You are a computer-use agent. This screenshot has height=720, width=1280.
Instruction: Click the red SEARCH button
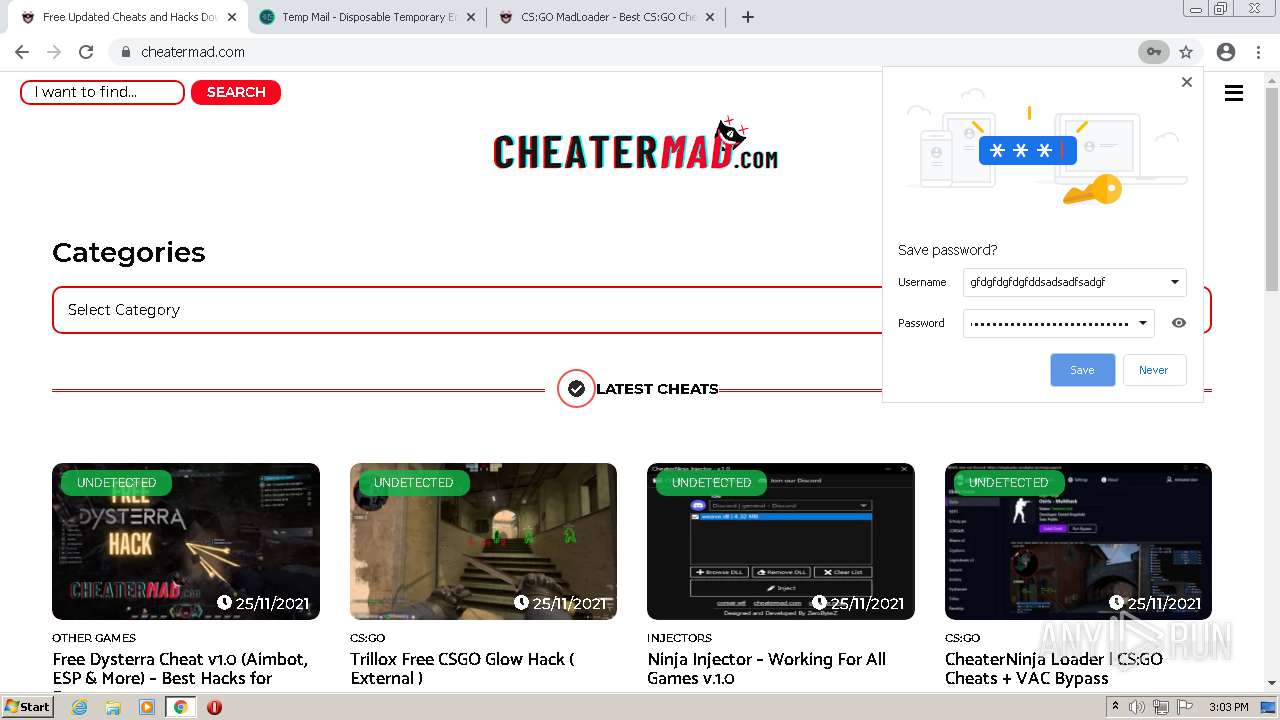(236, 92)
